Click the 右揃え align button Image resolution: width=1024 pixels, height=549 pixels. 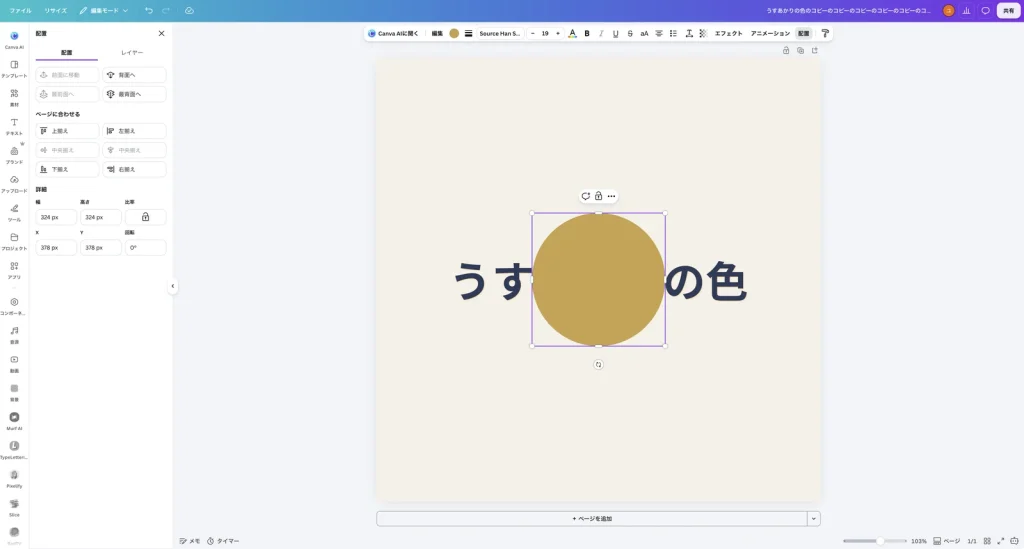click(135, 169)
